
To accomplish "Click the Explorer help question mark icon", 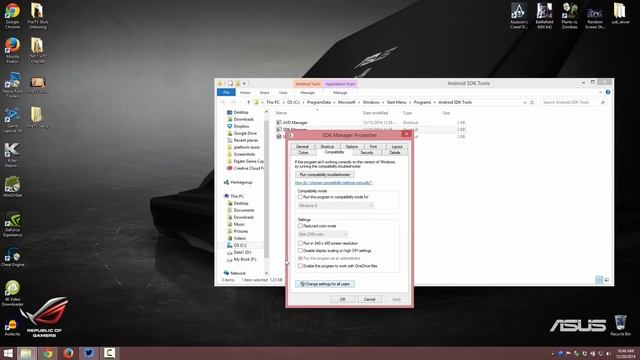I will coord(608,92).
